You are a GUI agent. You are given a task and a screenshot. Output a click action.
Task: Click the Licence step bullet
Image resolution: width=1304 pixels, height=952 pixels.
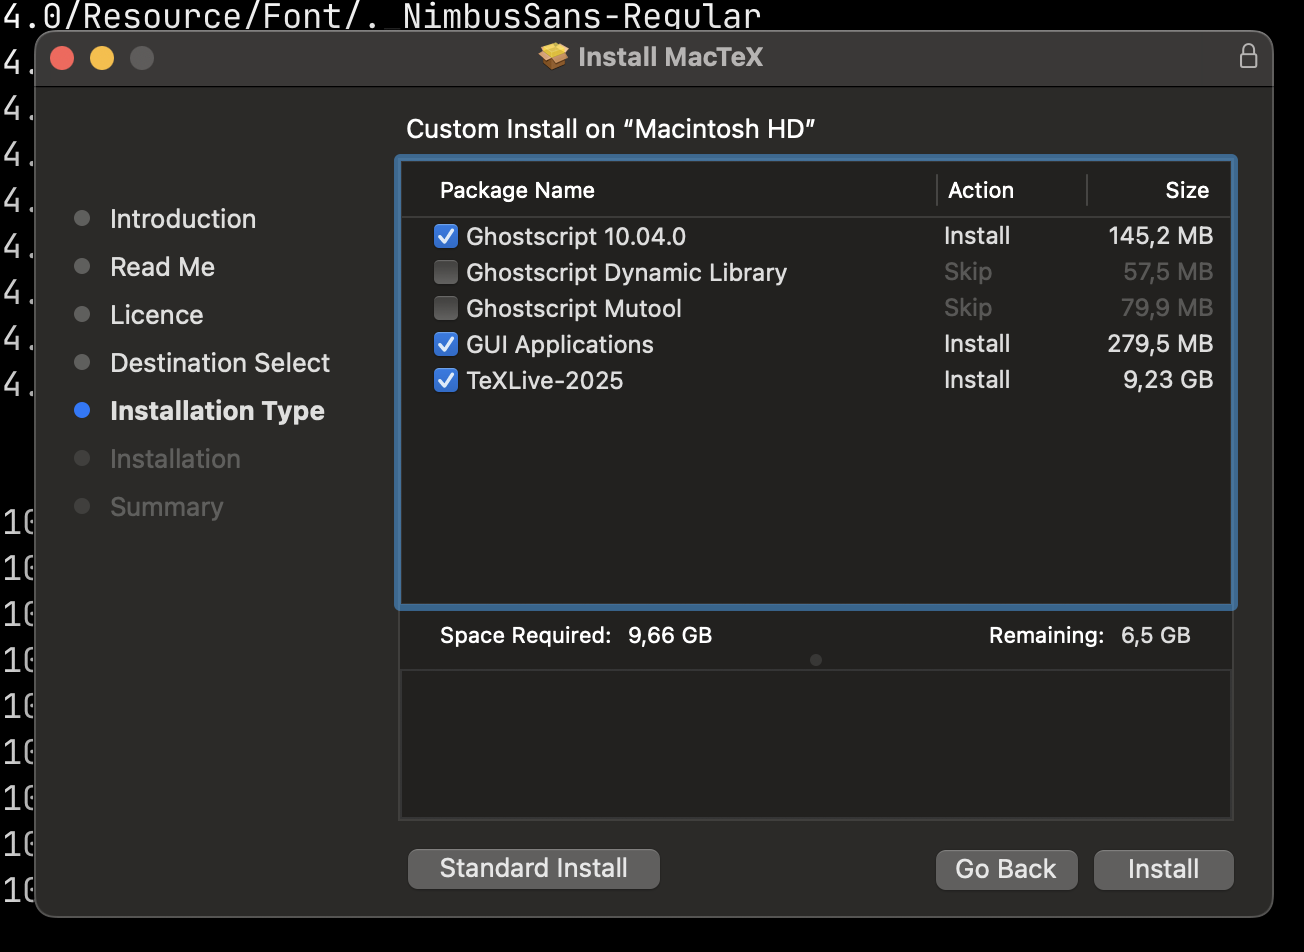point(82,314)
